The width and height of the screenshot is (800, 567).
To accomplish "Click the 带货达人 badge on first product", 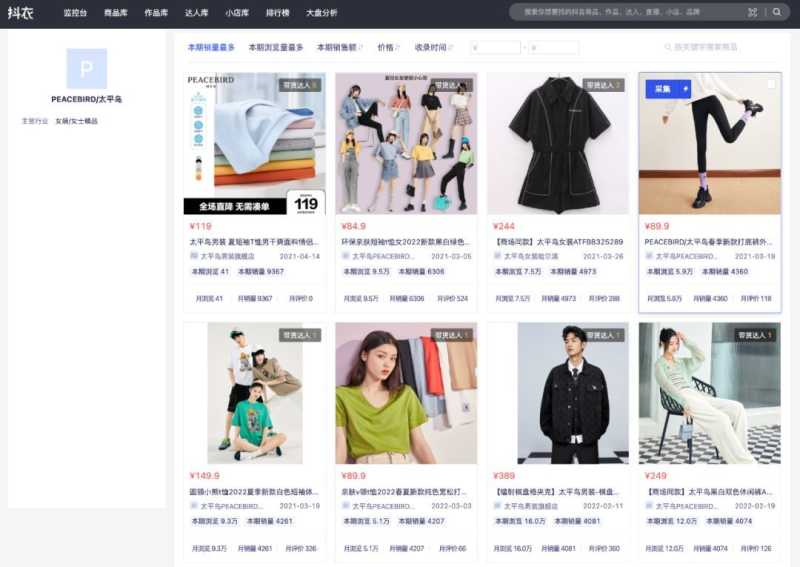I will pyautogui.click(x=300, y=85).
